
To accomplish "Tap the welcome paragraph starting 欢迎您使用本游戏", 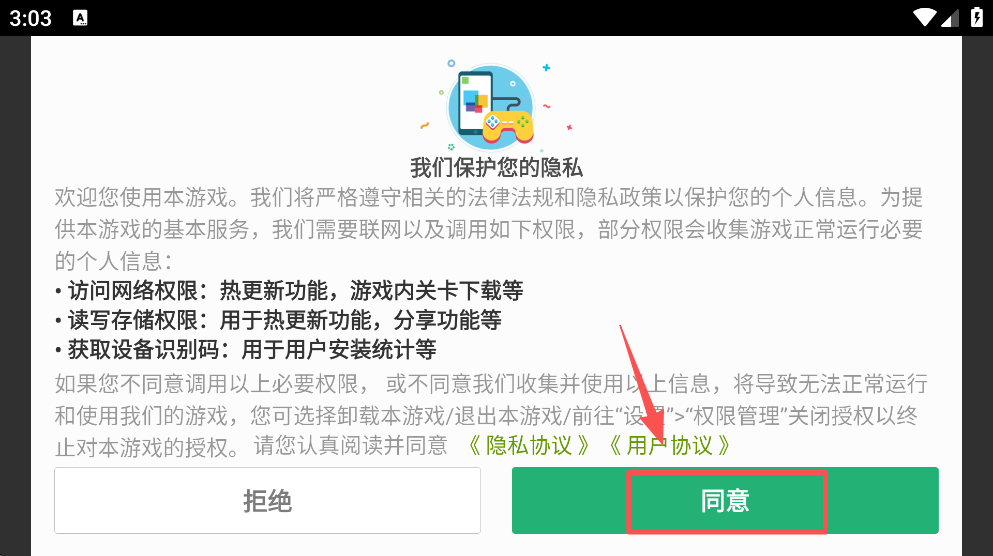I will tap(488, 229).
